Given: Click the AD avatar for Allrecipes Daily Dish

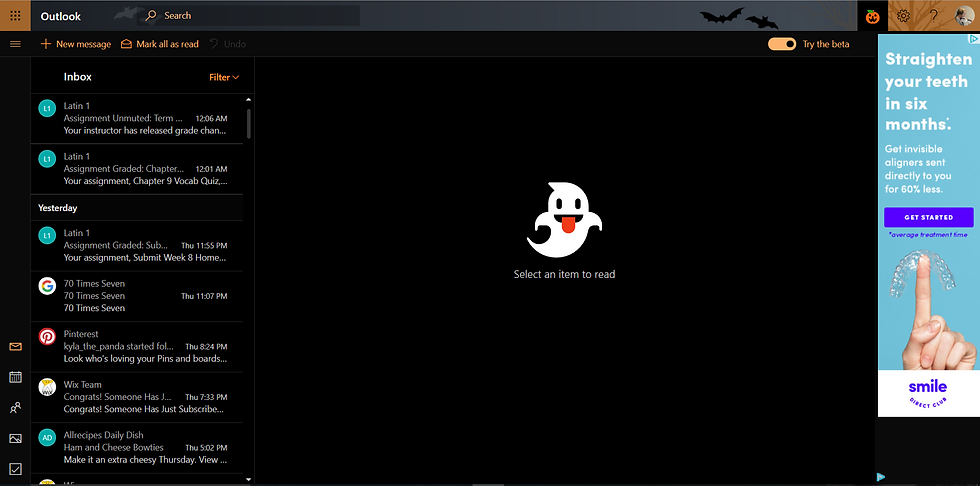Looking at the screenshot, I should [x=47, y=438].
